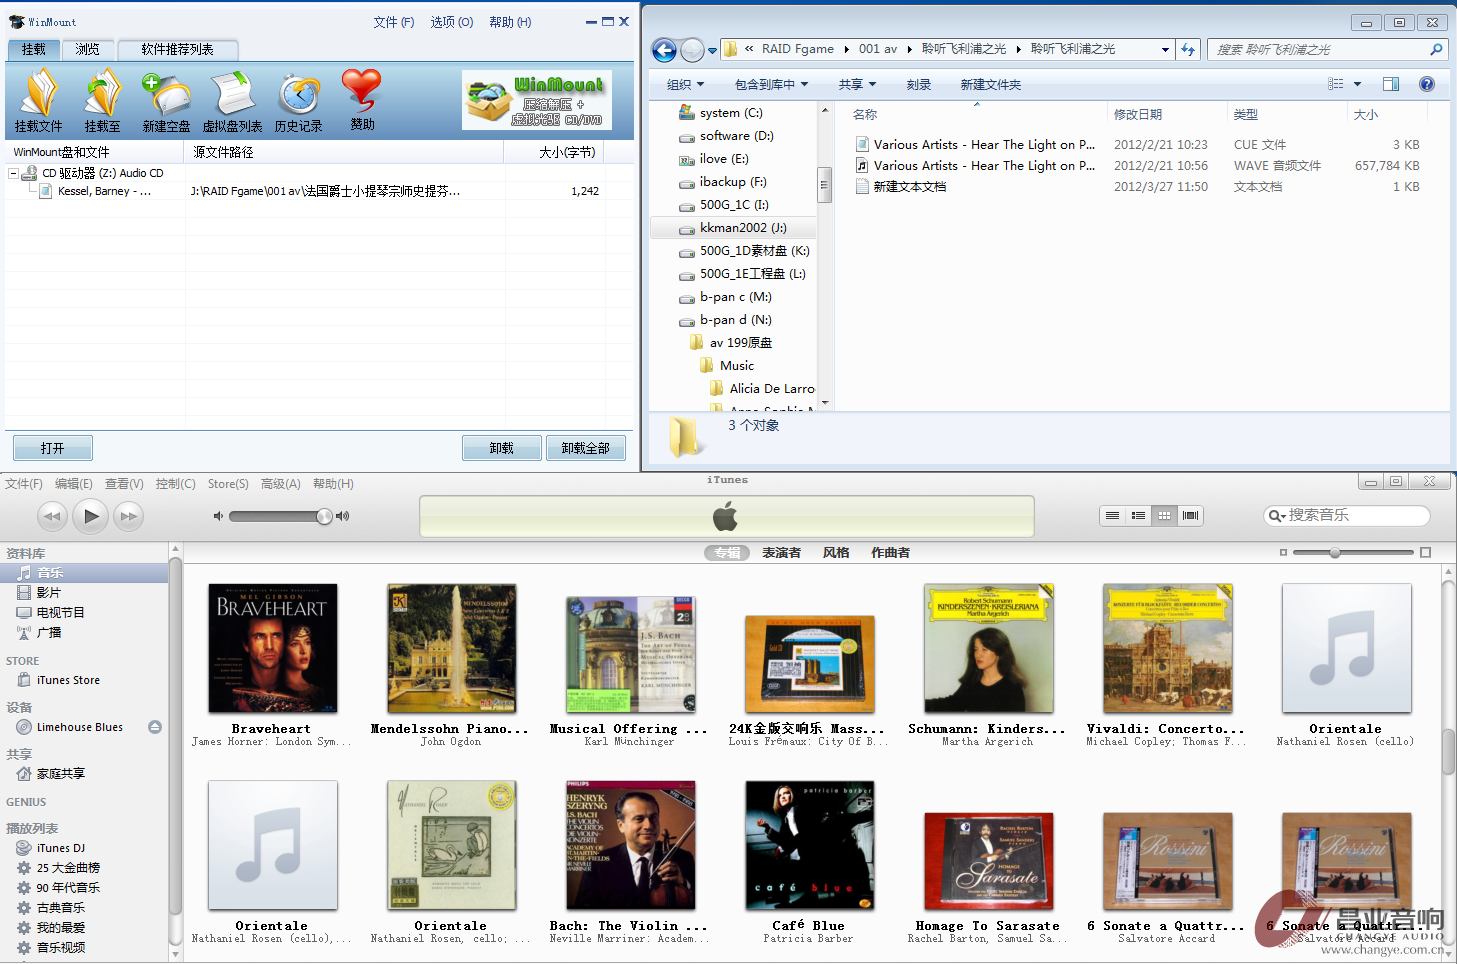Screen dimensions: 1457x964
Task: Click the iTunes previous track button
Action: (x=52, y=516)
